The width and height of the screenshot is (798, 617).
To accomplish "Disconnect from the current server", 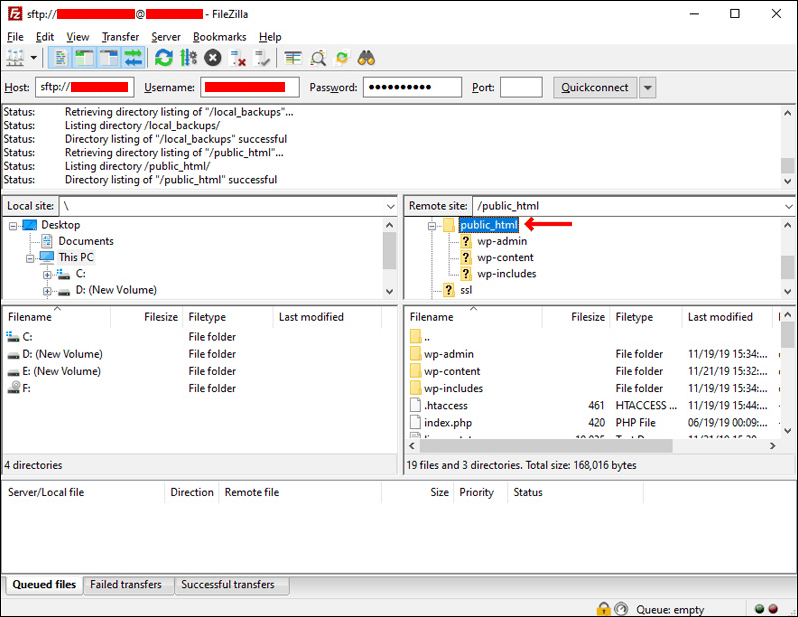I will pyautogui.click(x=237, y=58).
